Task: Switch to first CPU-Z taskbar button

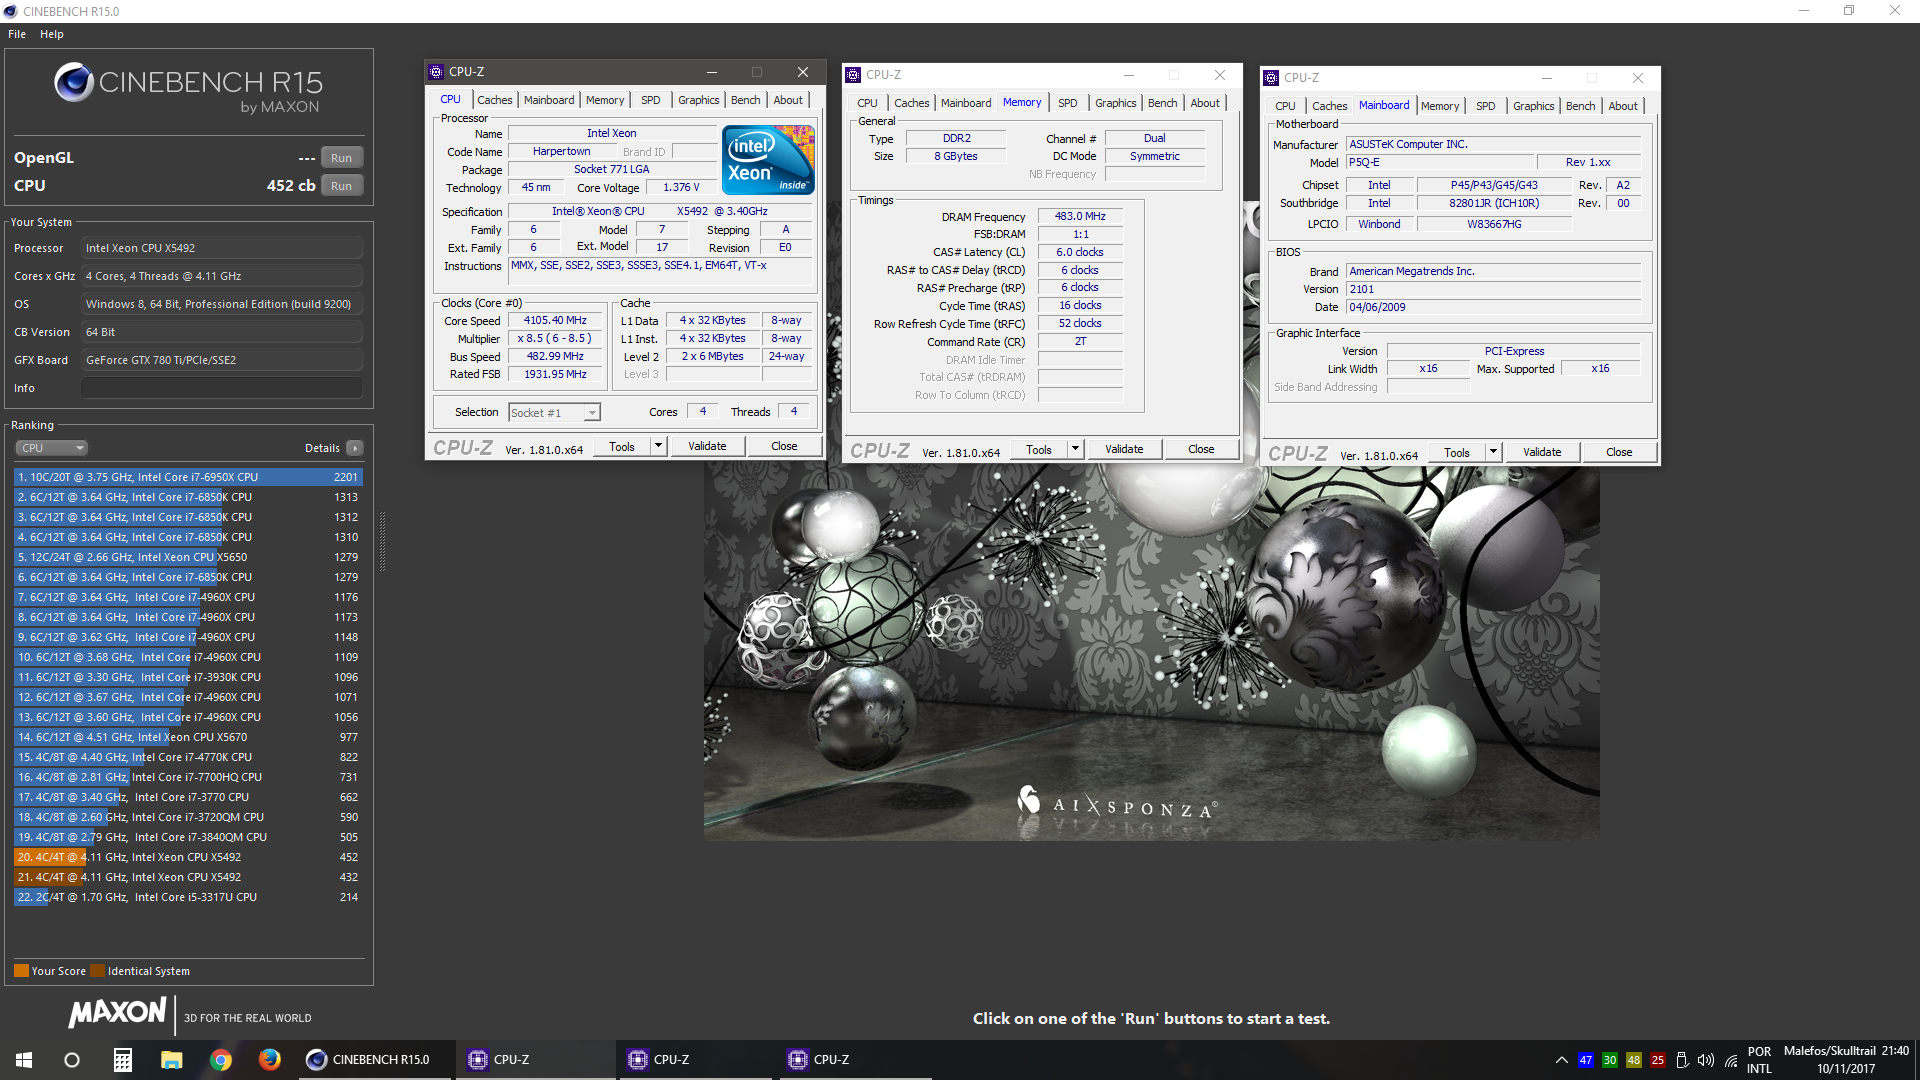Action: [536, 1060]
